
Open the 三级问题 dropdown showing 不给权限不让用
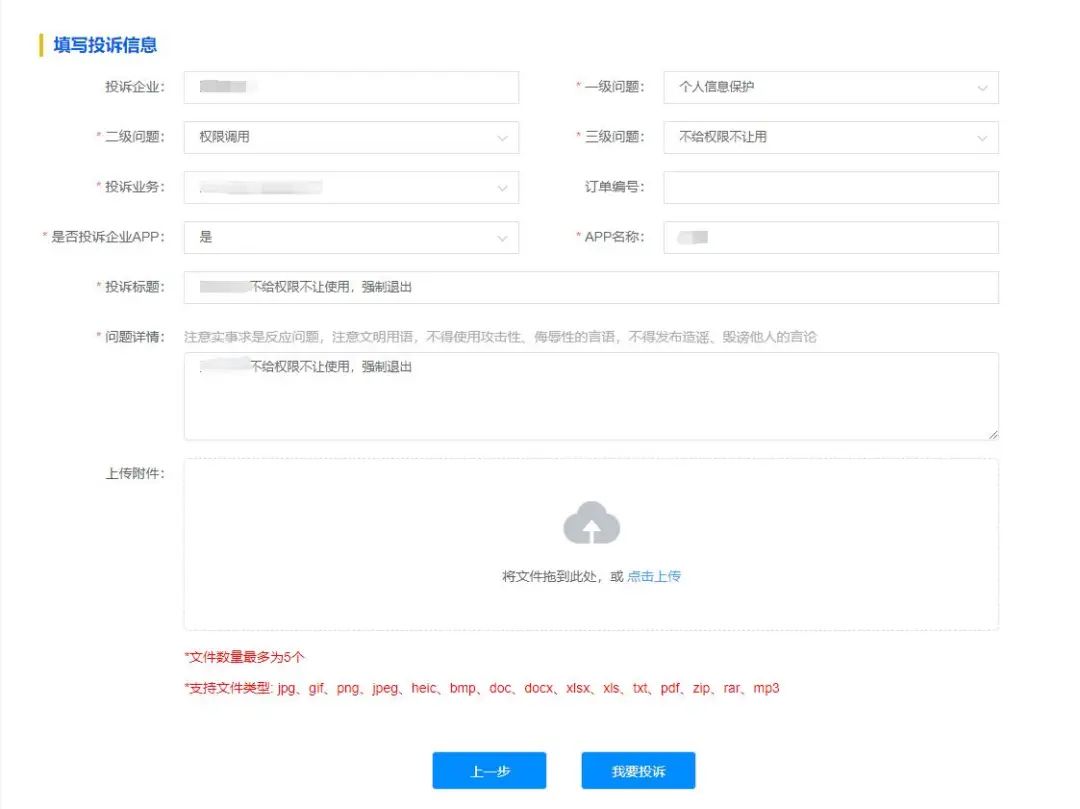831,137
